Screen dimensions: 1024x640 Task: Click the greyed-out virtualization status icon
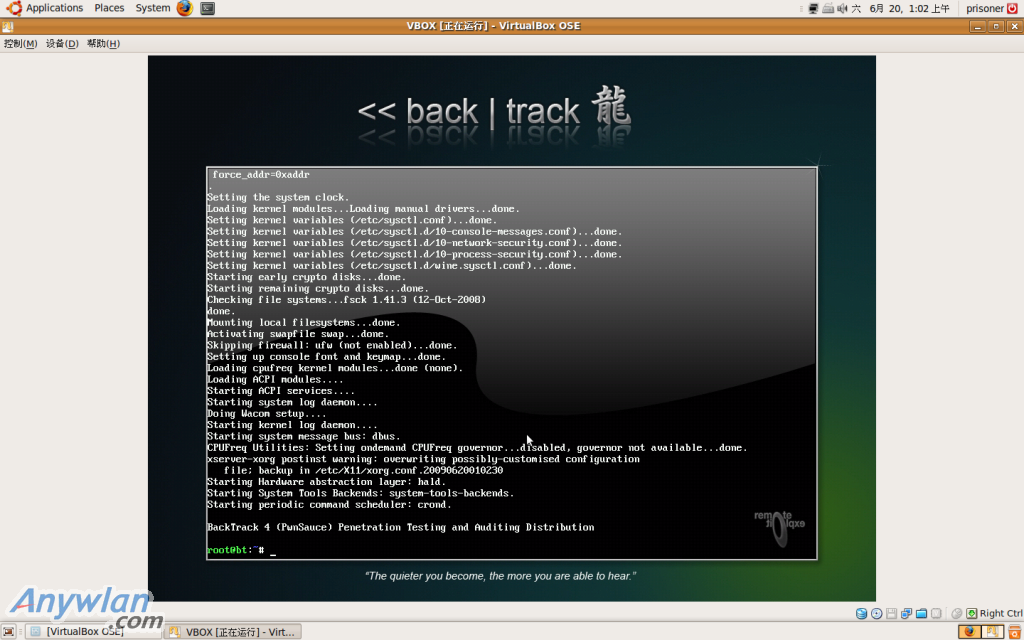click(936, 613)
